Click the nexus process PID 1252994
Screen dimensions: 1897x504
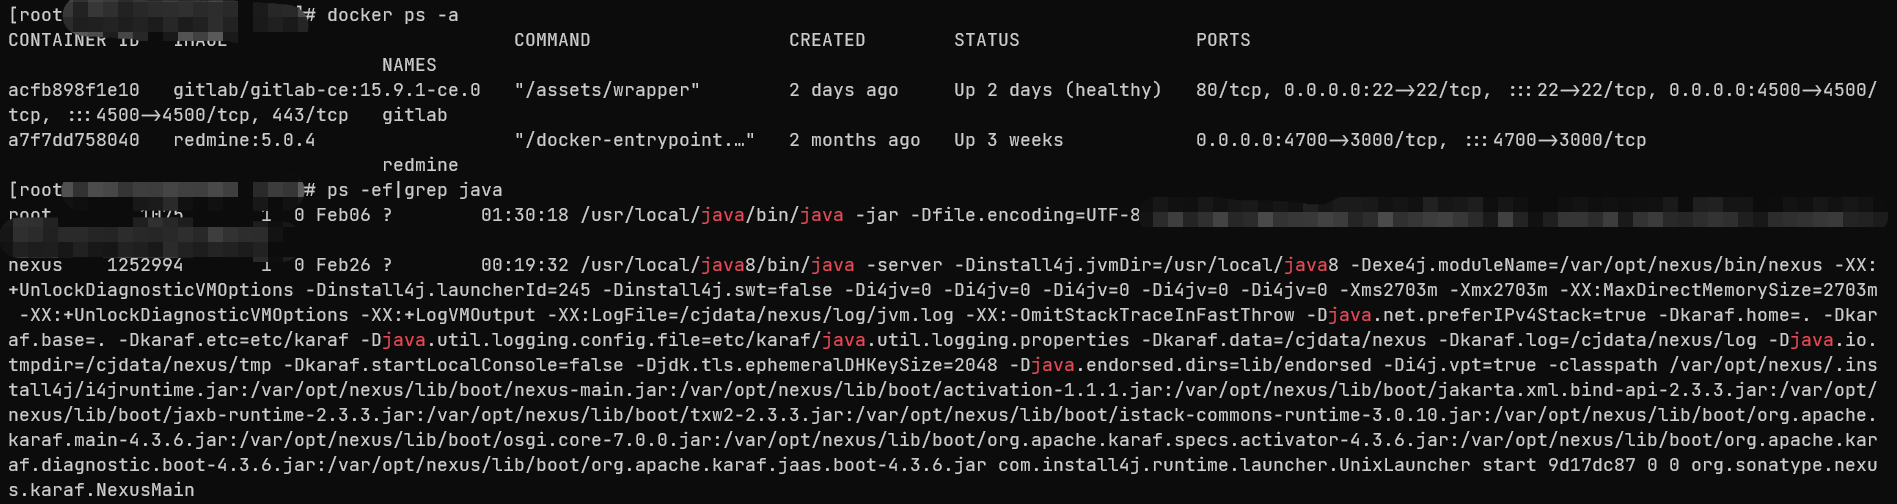(x=145, y=265)
